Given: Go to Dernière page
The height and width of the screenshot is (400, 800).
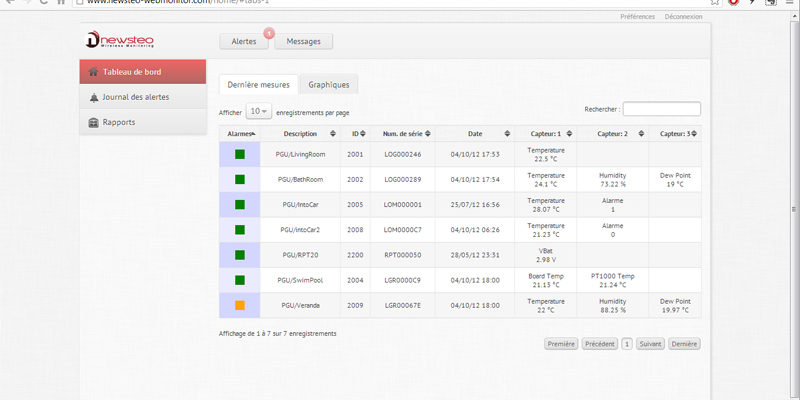Looking at the screenshot, I should (x=684, y=344).
